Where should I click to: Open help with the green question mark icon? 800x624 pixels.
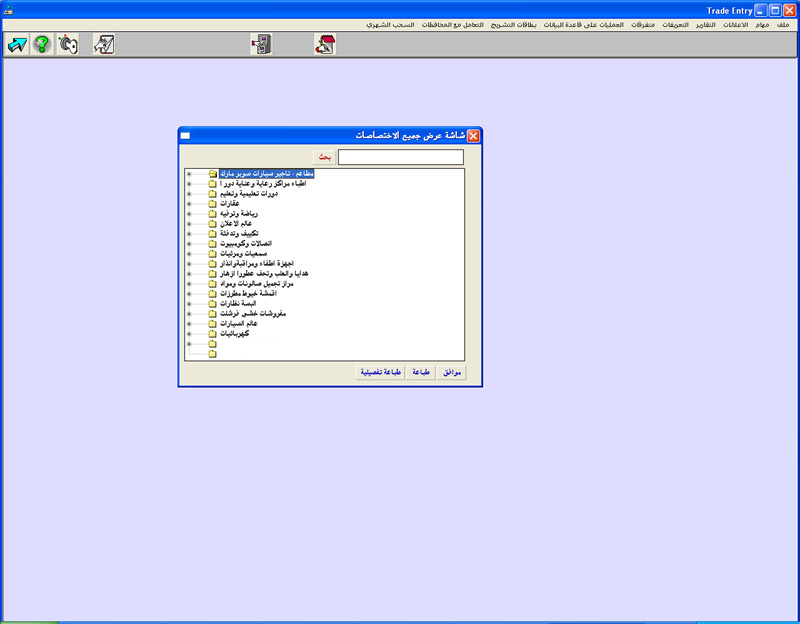[42, 44]
